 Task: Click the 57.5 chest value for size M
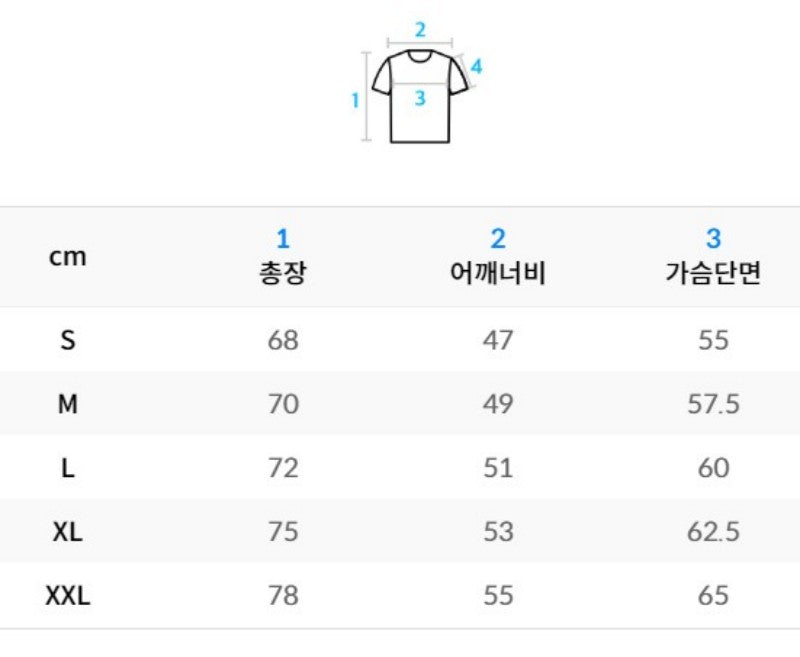(x=713, y=404)
